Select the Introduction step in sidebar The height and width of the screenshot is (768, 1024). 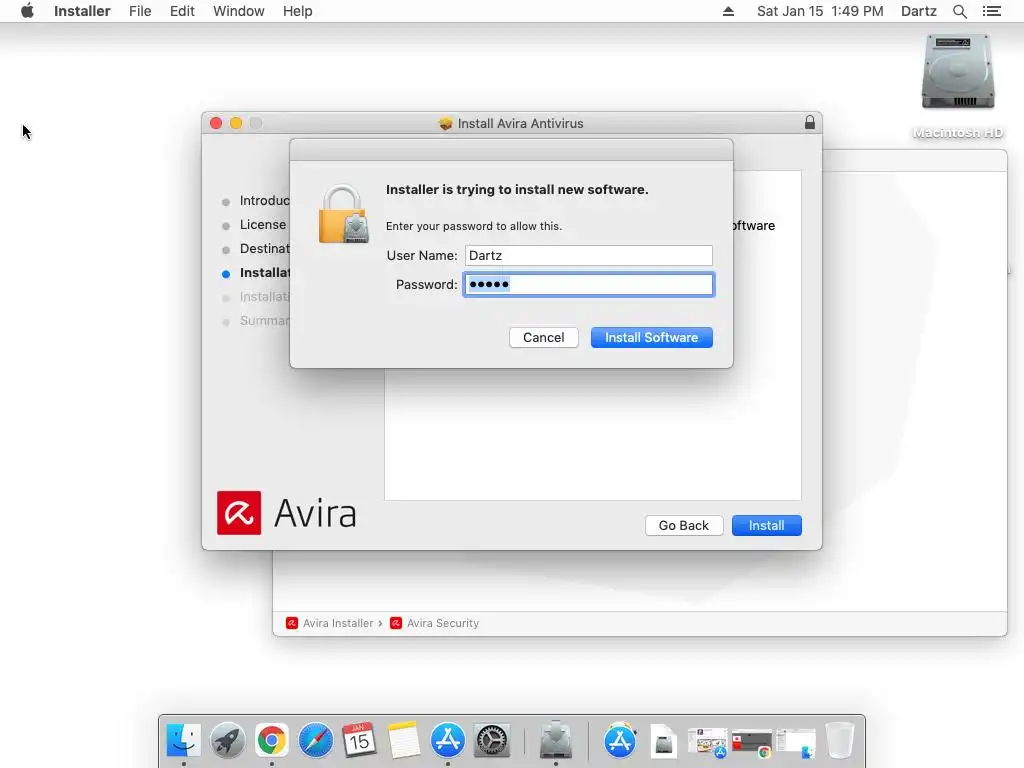click(264, 200)
